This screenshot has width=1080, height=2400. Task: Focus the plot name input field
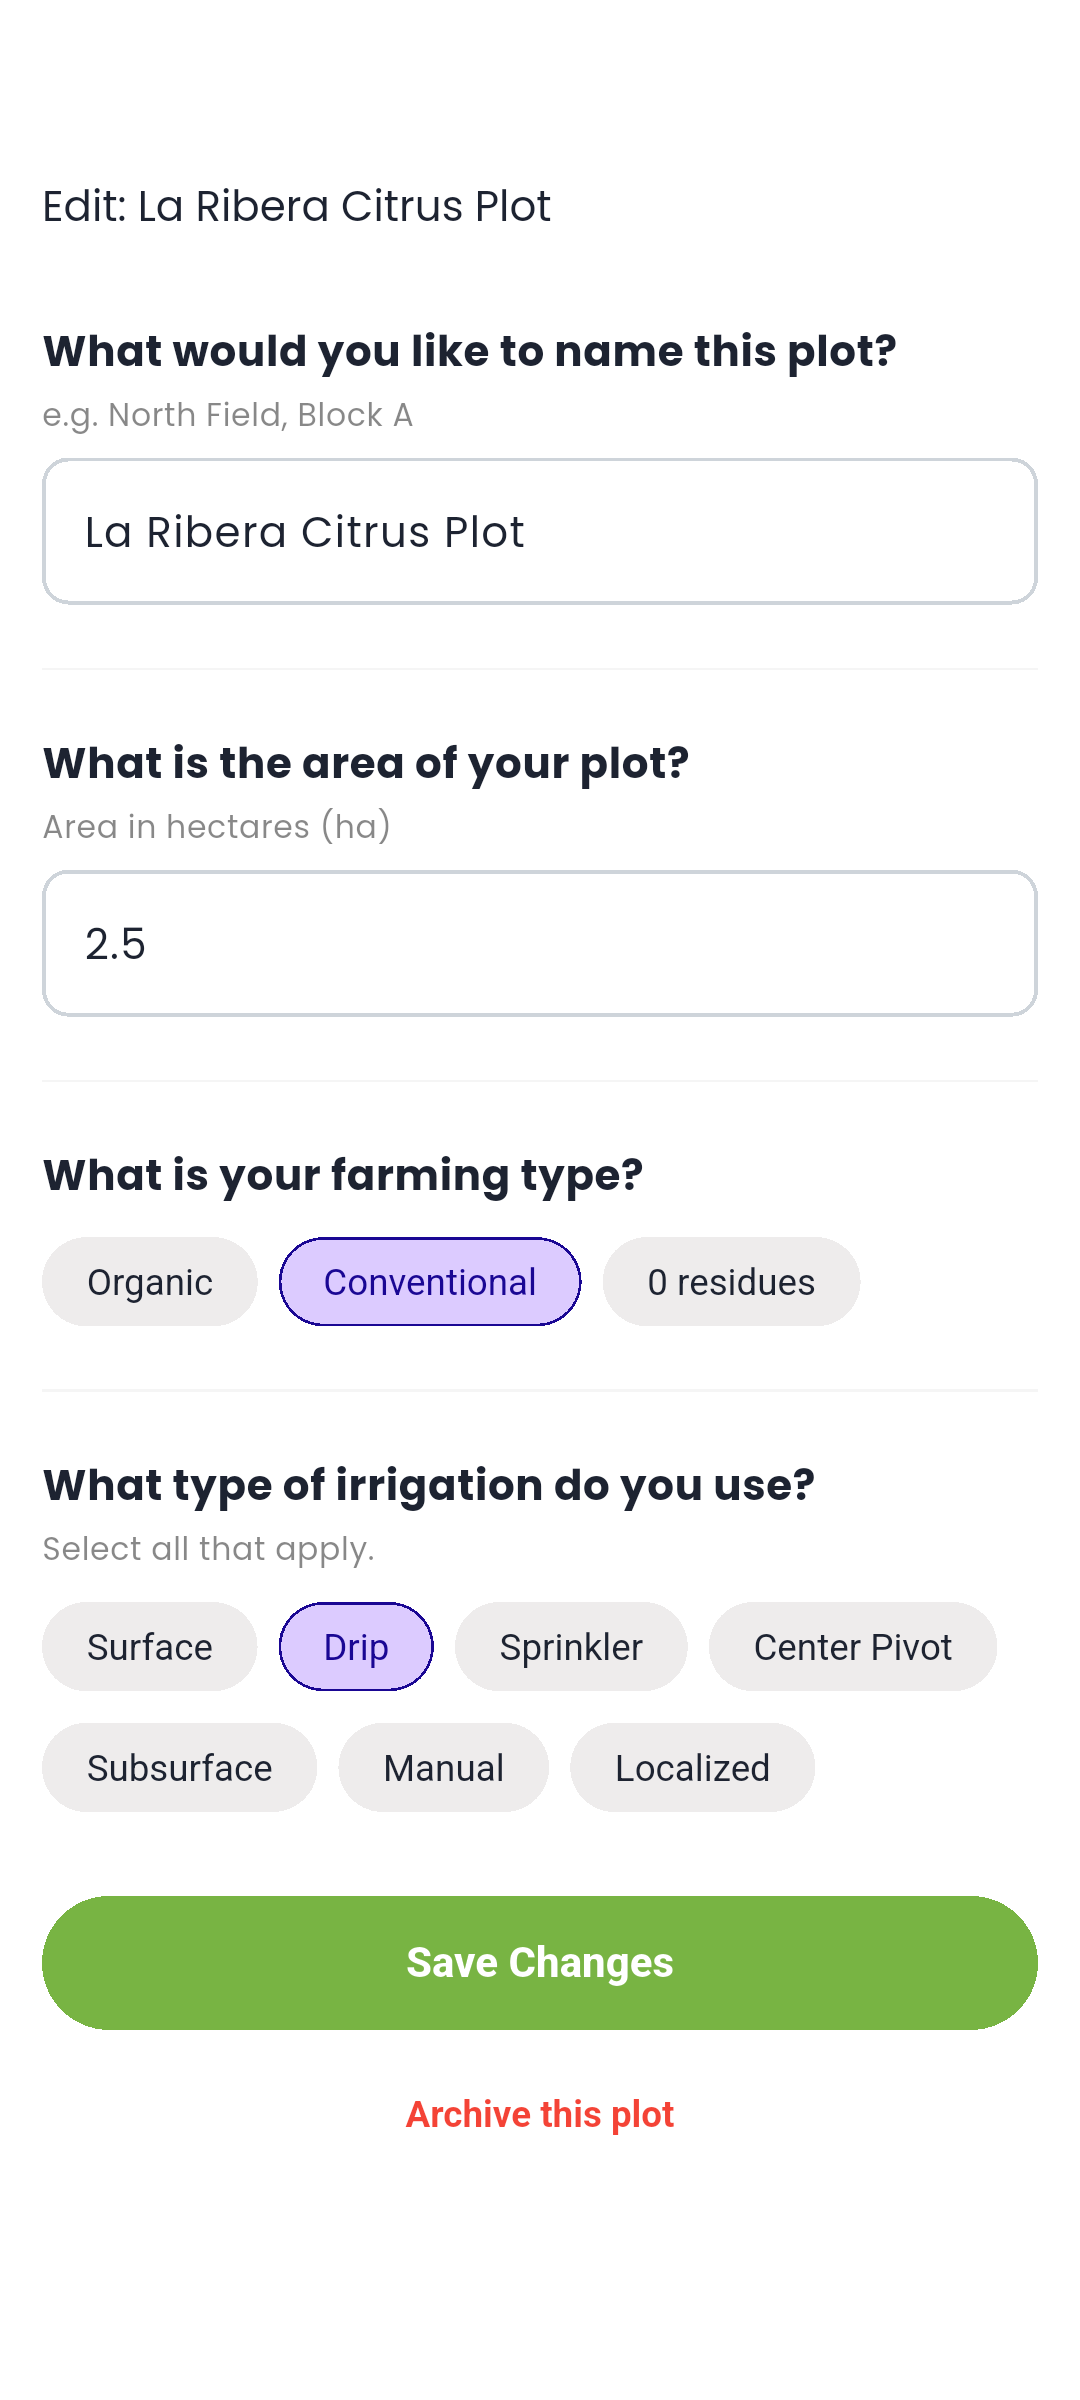[x=540, y=532]
